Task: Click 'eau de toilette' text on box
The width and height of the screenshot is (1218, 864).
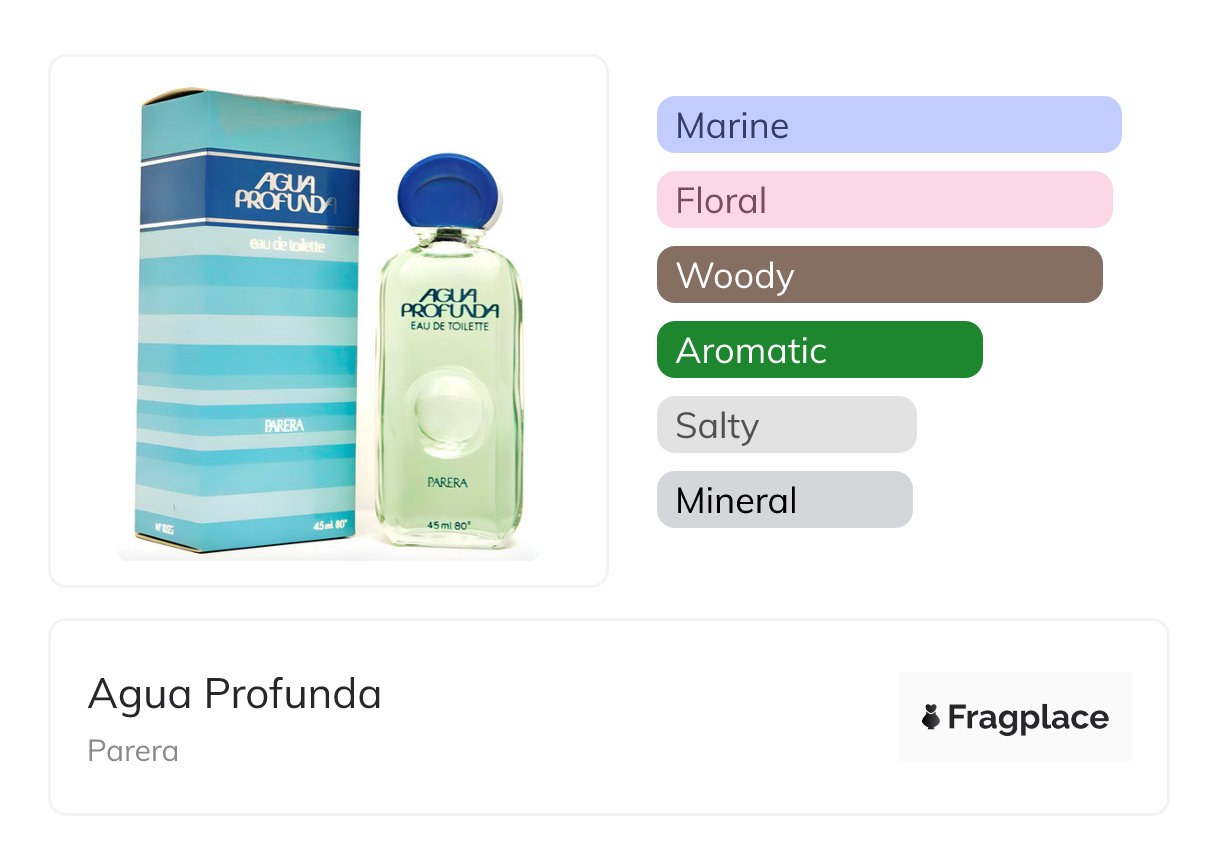Action: (x=287, y=246)
